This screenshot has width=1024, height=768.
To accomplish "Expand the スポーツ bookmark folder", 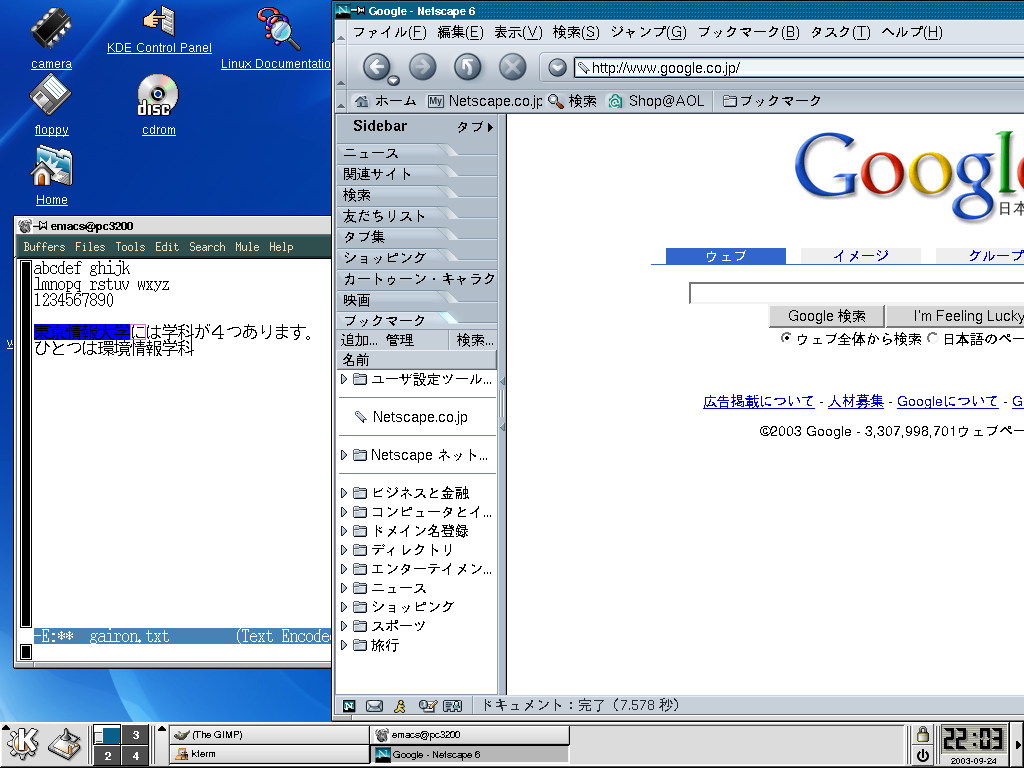I will coord(344,626).
